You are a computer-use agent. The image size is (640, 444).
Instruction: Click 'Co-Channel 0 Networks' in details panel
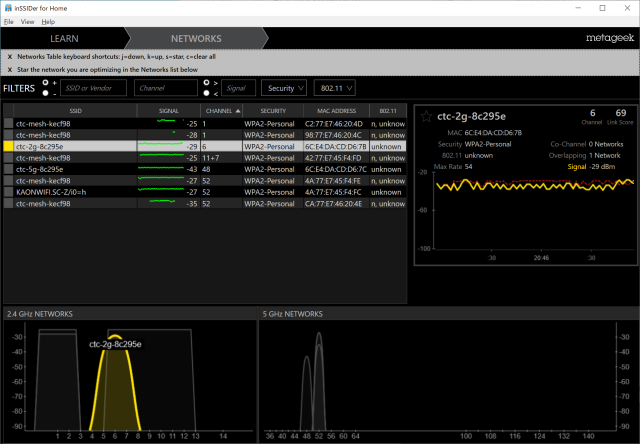point(587,144)
